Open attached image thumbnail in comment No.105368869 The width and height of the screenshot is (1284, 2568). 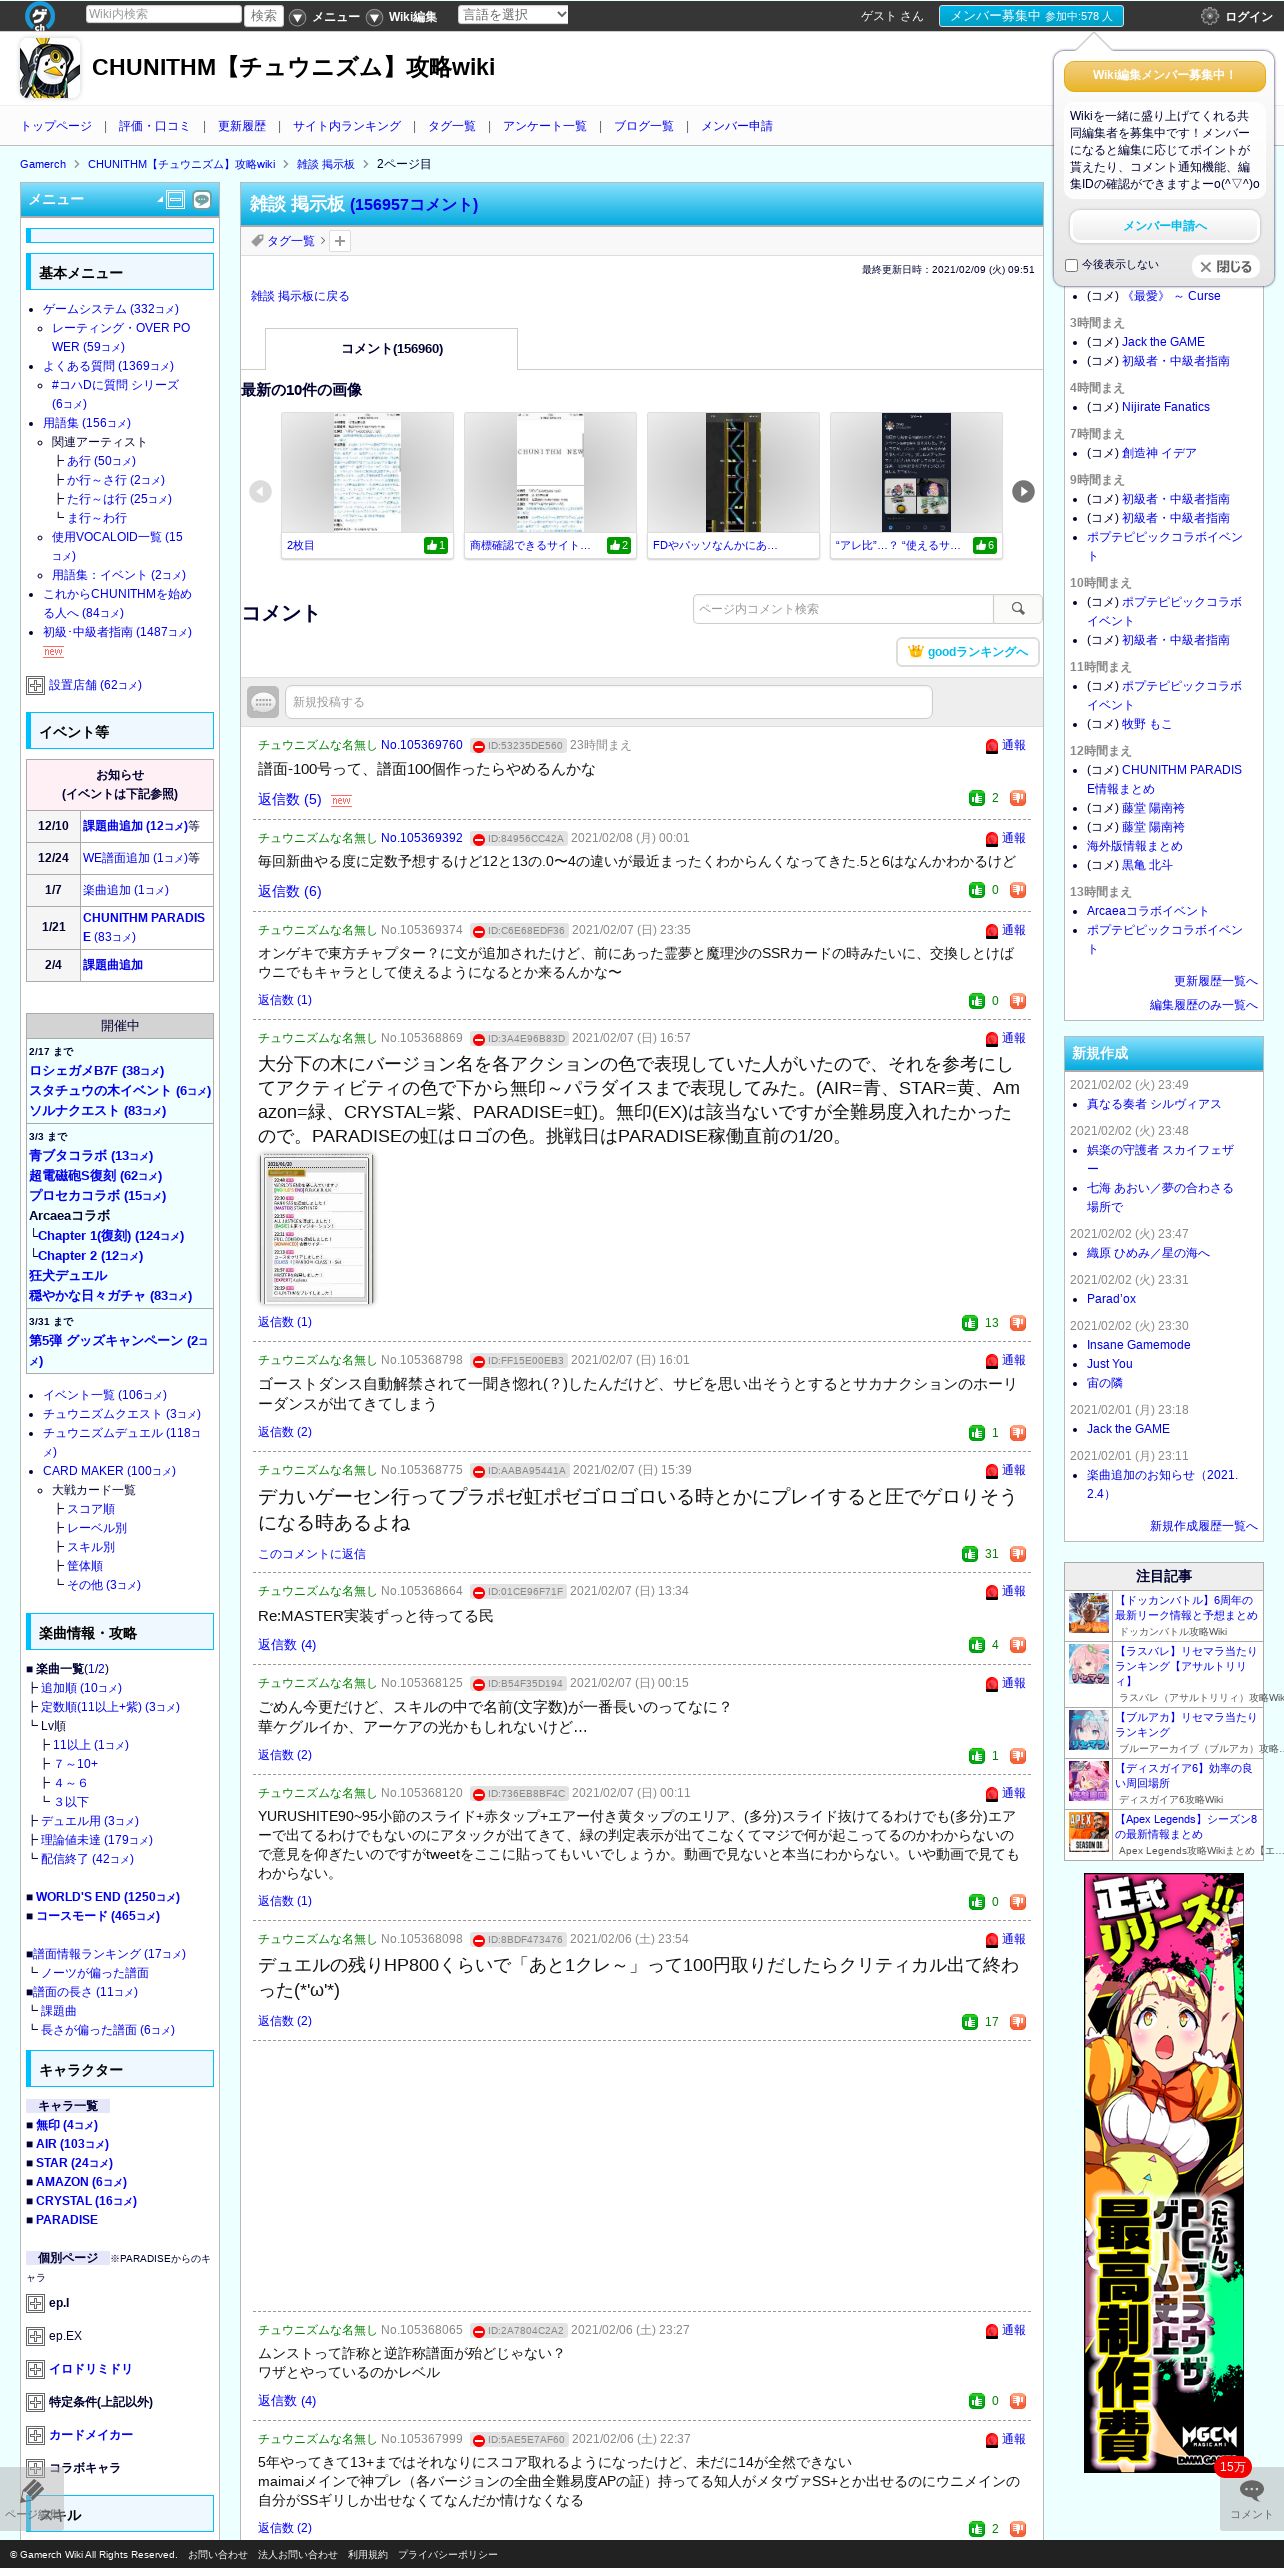pos(316,1229)
